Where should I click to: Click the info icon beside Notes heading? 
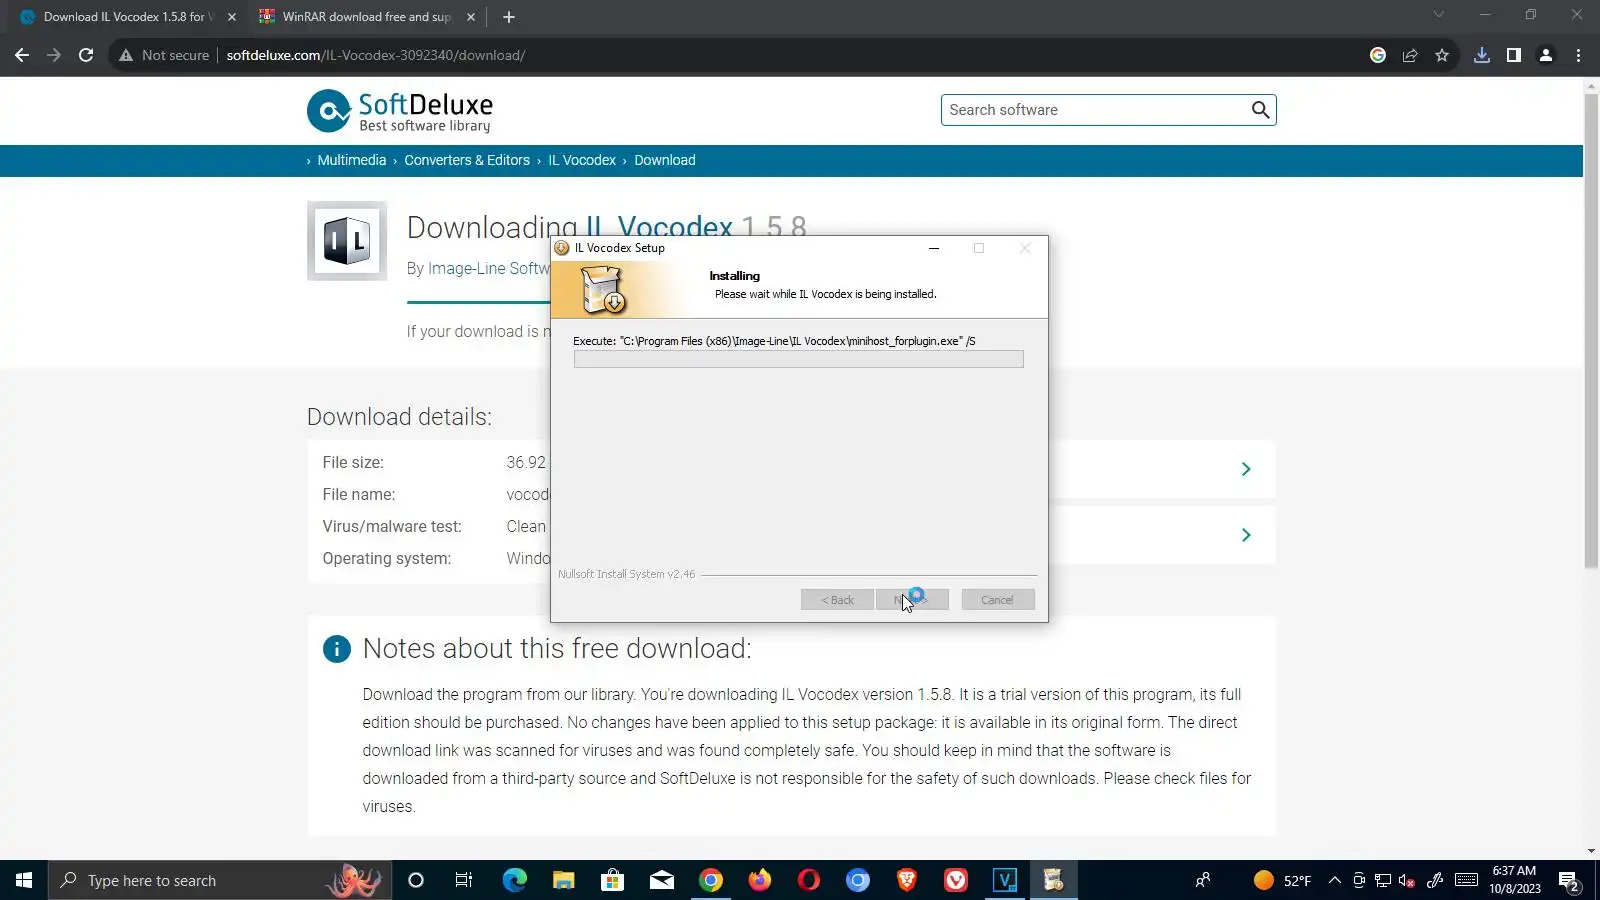(x=337, y=649)
